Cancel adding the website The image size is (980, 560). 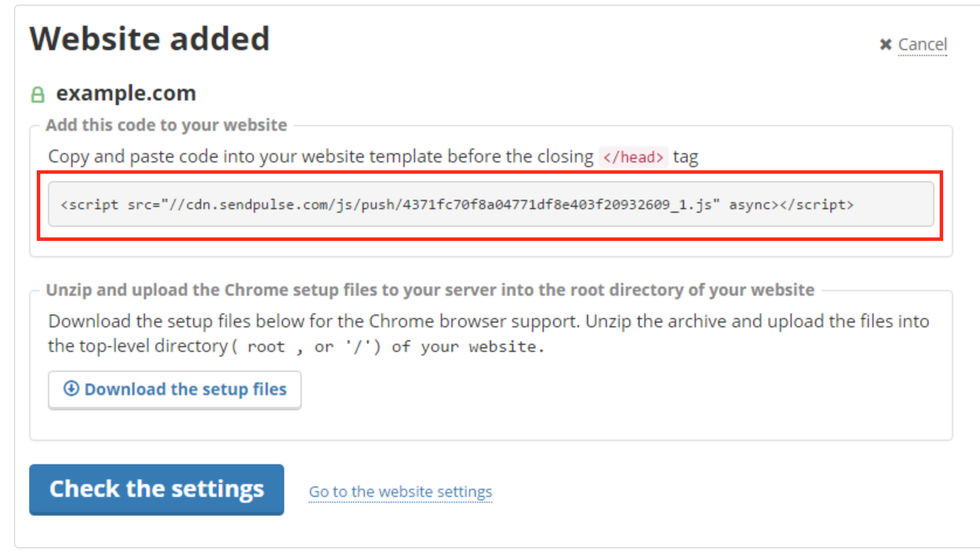(921, 45)
